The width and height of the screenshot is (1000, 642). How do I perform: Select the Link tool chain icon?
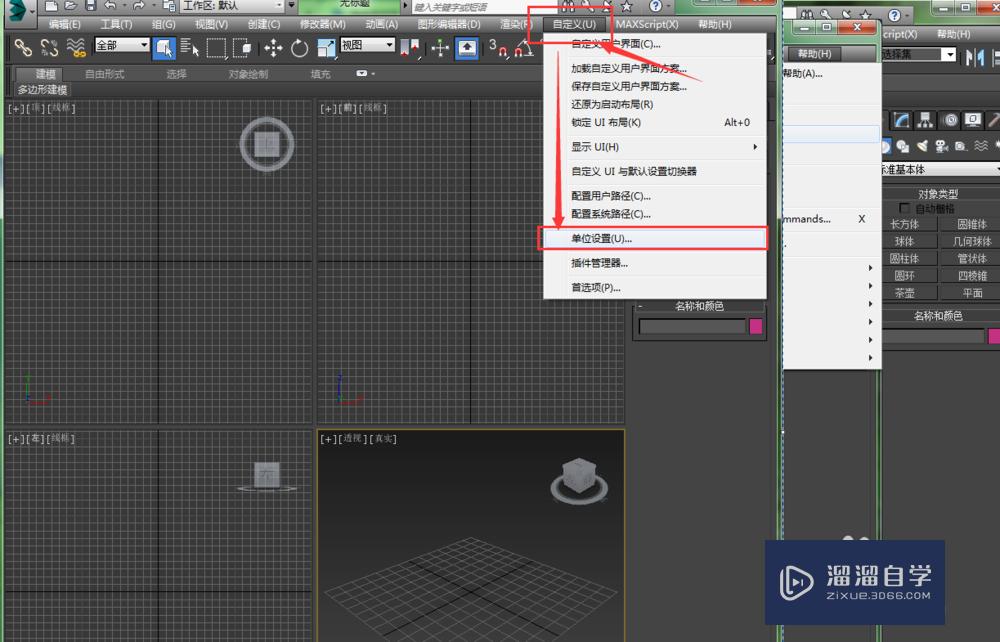click(x=23, y=47)
